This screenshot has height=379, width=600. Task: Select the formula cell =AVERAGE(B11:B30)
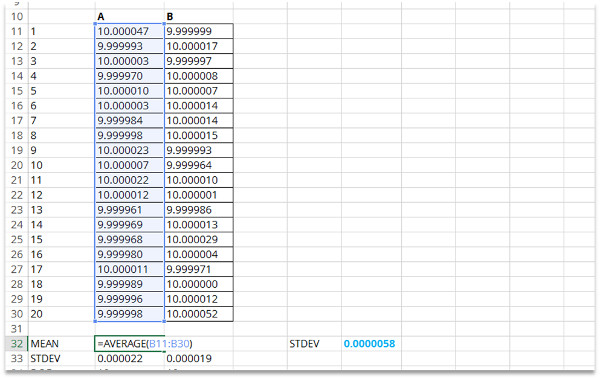130,344
